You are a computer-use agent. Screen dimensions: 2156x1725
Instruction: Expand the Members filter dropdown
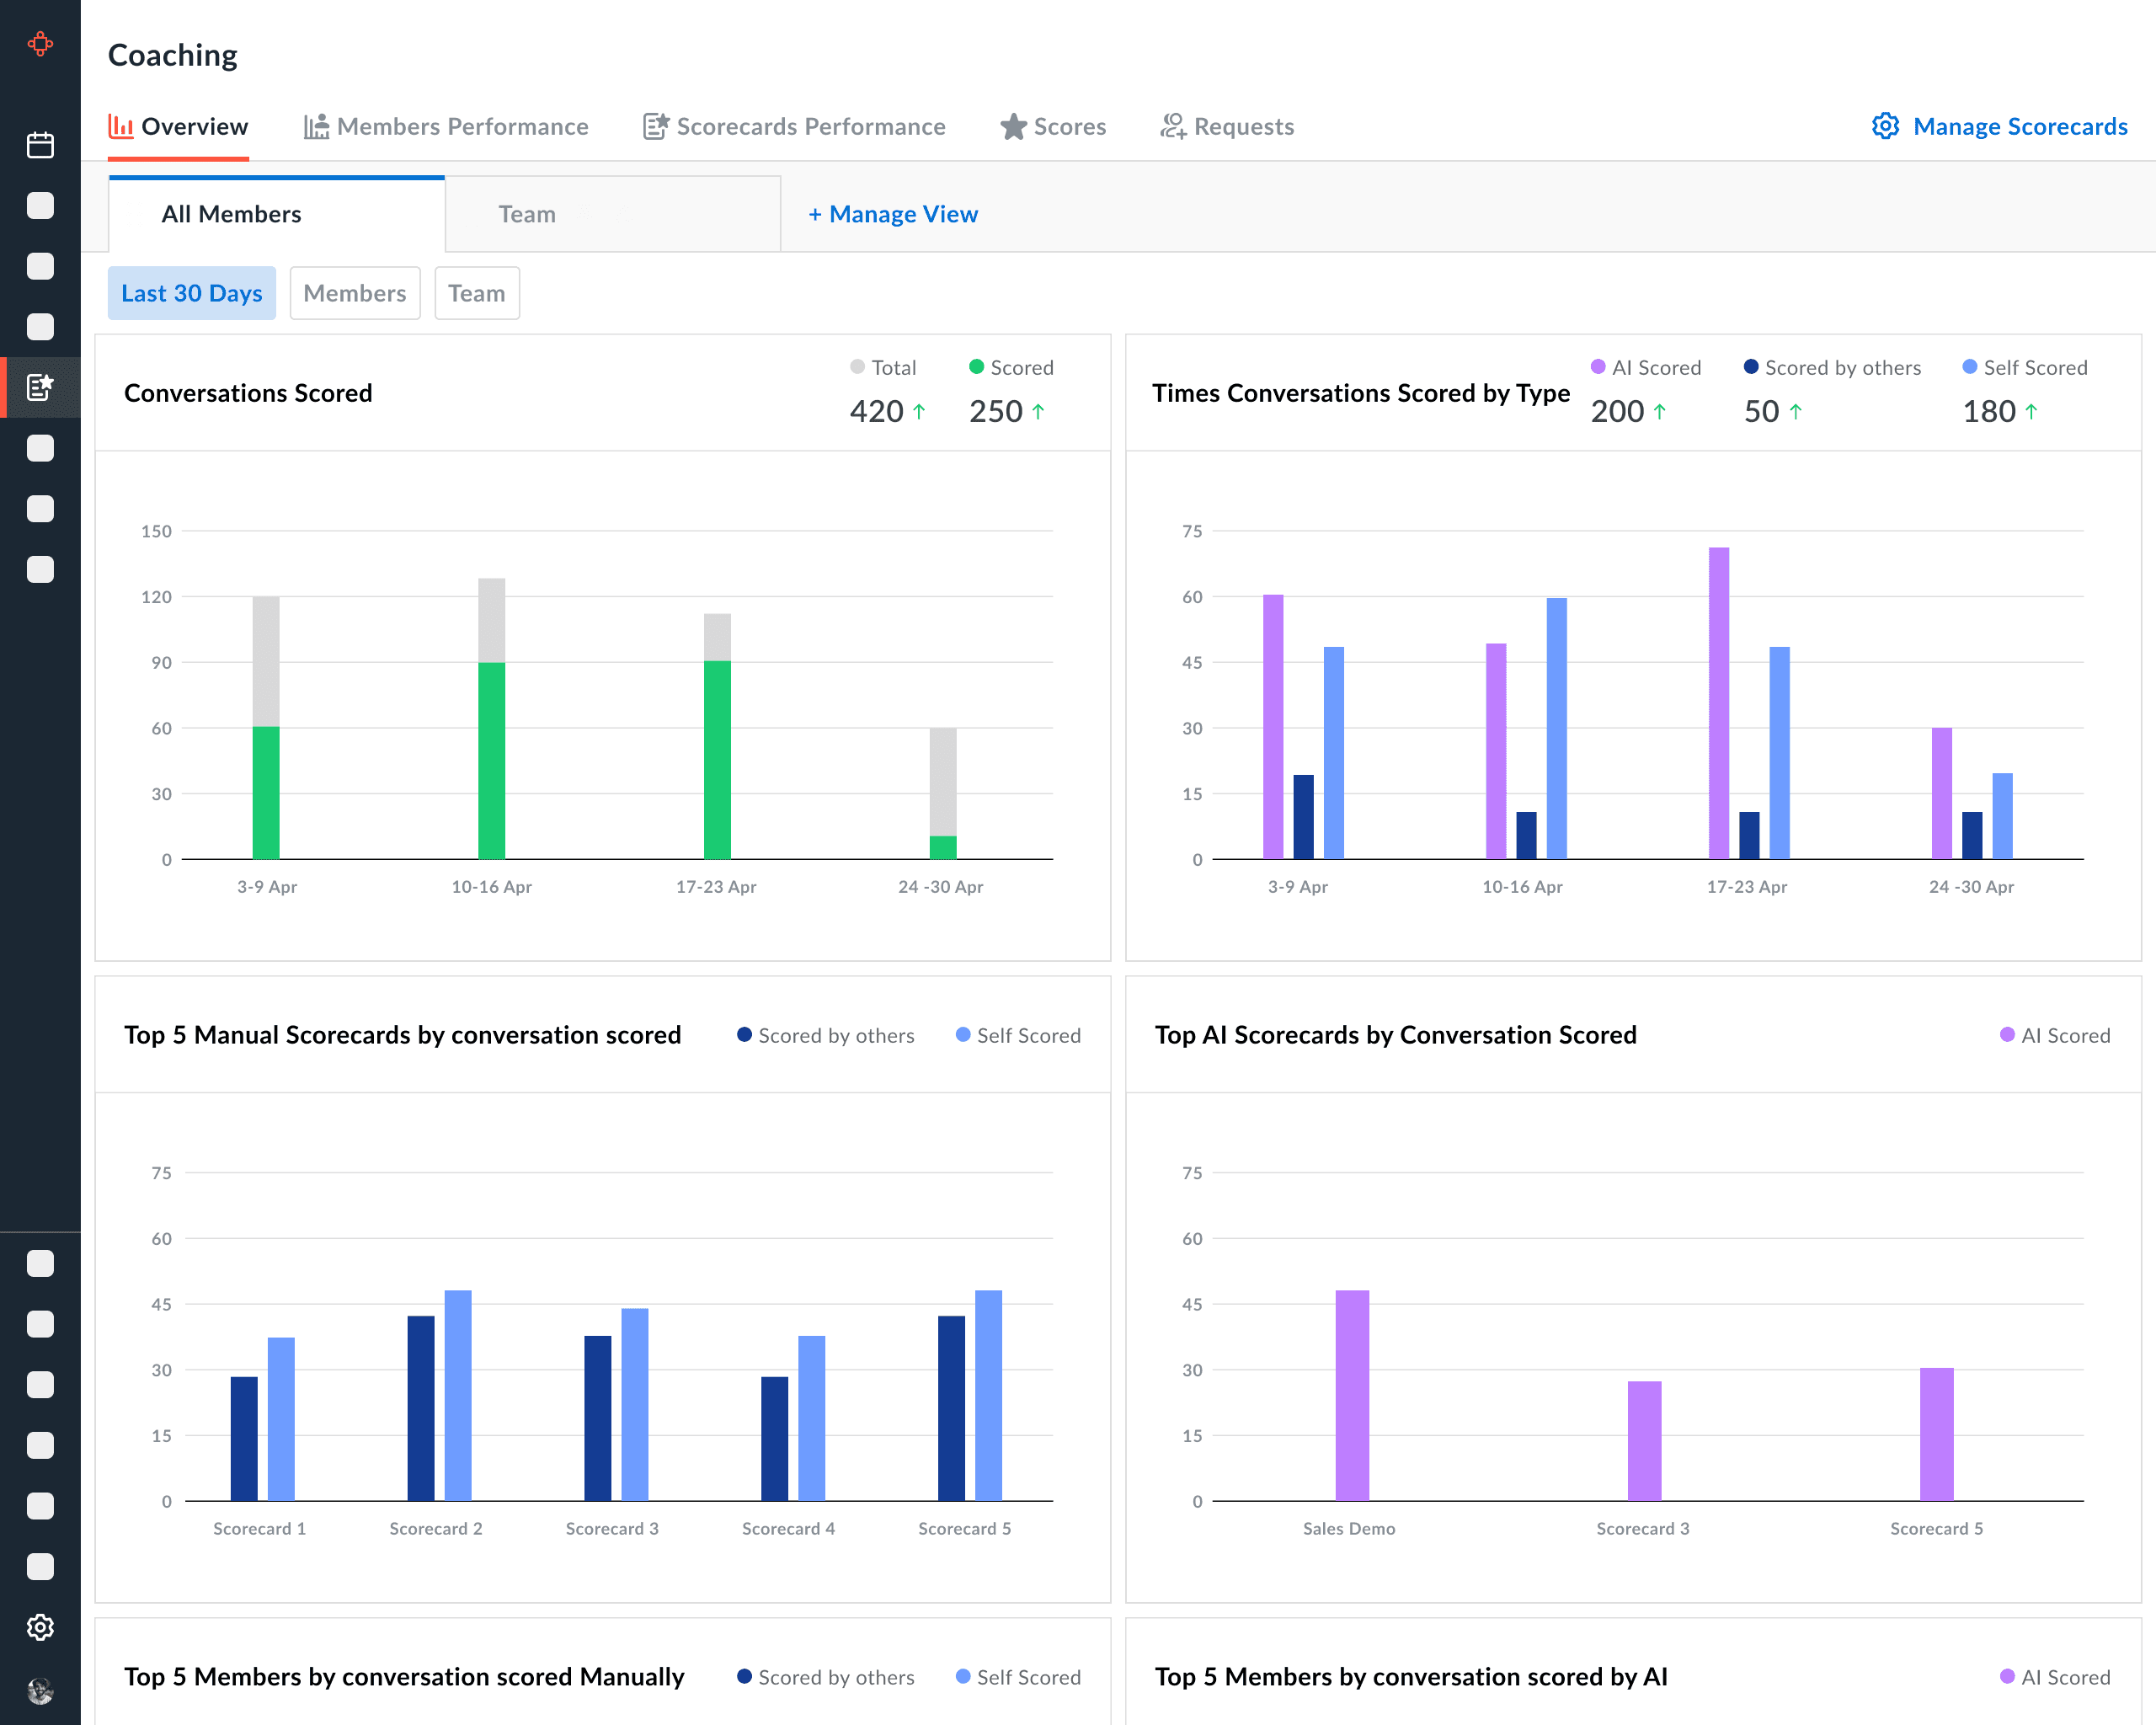354,293
